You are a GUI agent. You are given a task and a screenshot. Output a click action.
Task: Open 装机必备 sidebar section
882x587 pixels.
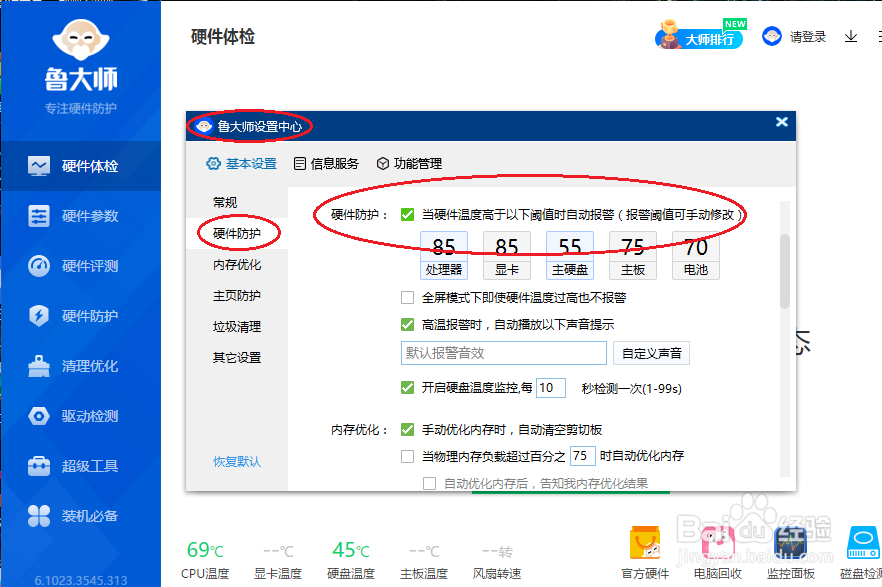coord(80,516)
